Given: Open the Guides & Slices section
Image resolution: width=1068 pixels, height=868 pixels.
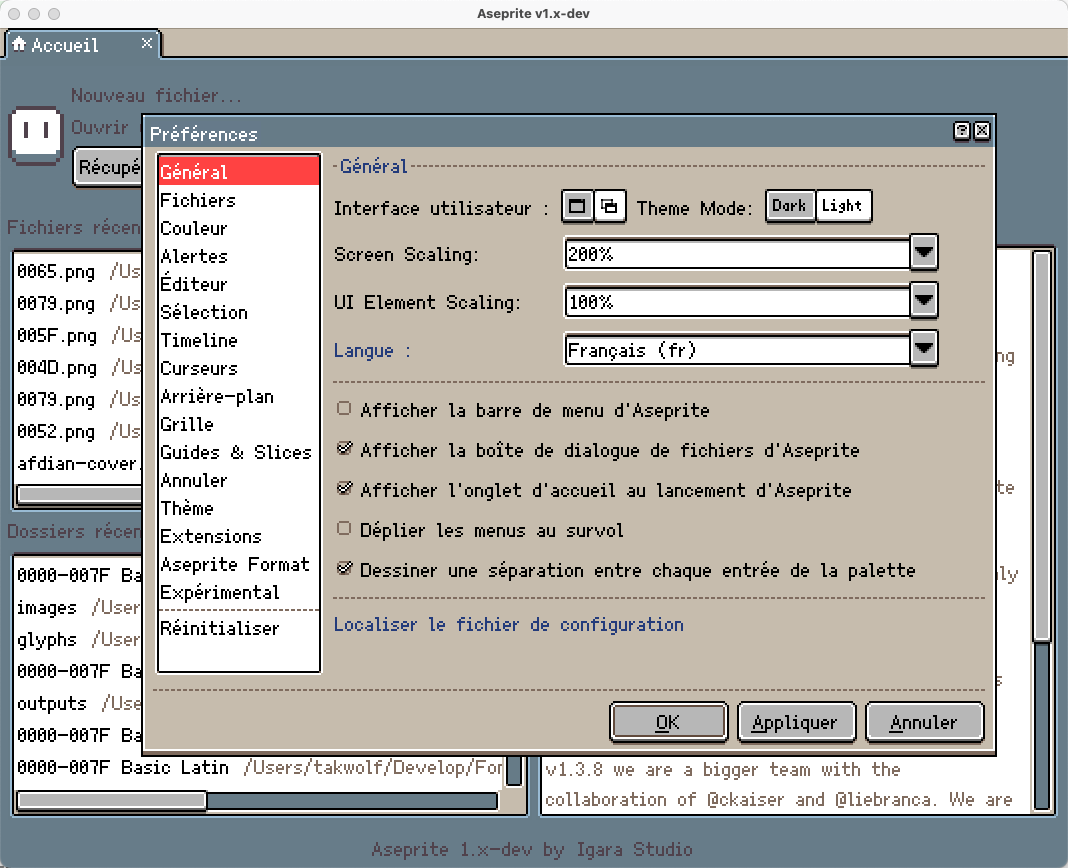Looking at the screenshot, I should (238, 452).
